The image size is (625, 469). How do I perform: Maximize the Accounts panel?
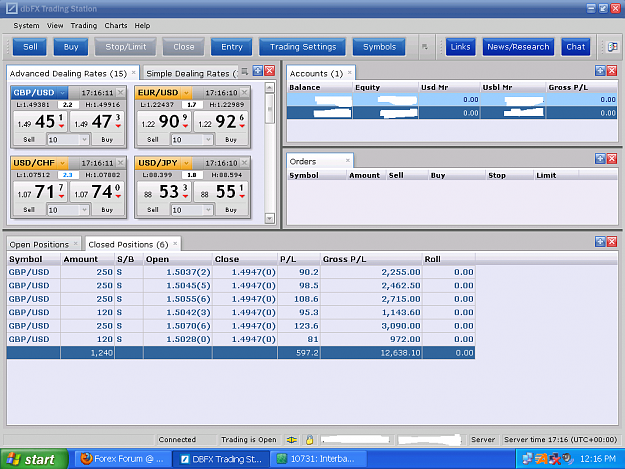(600, 71)
